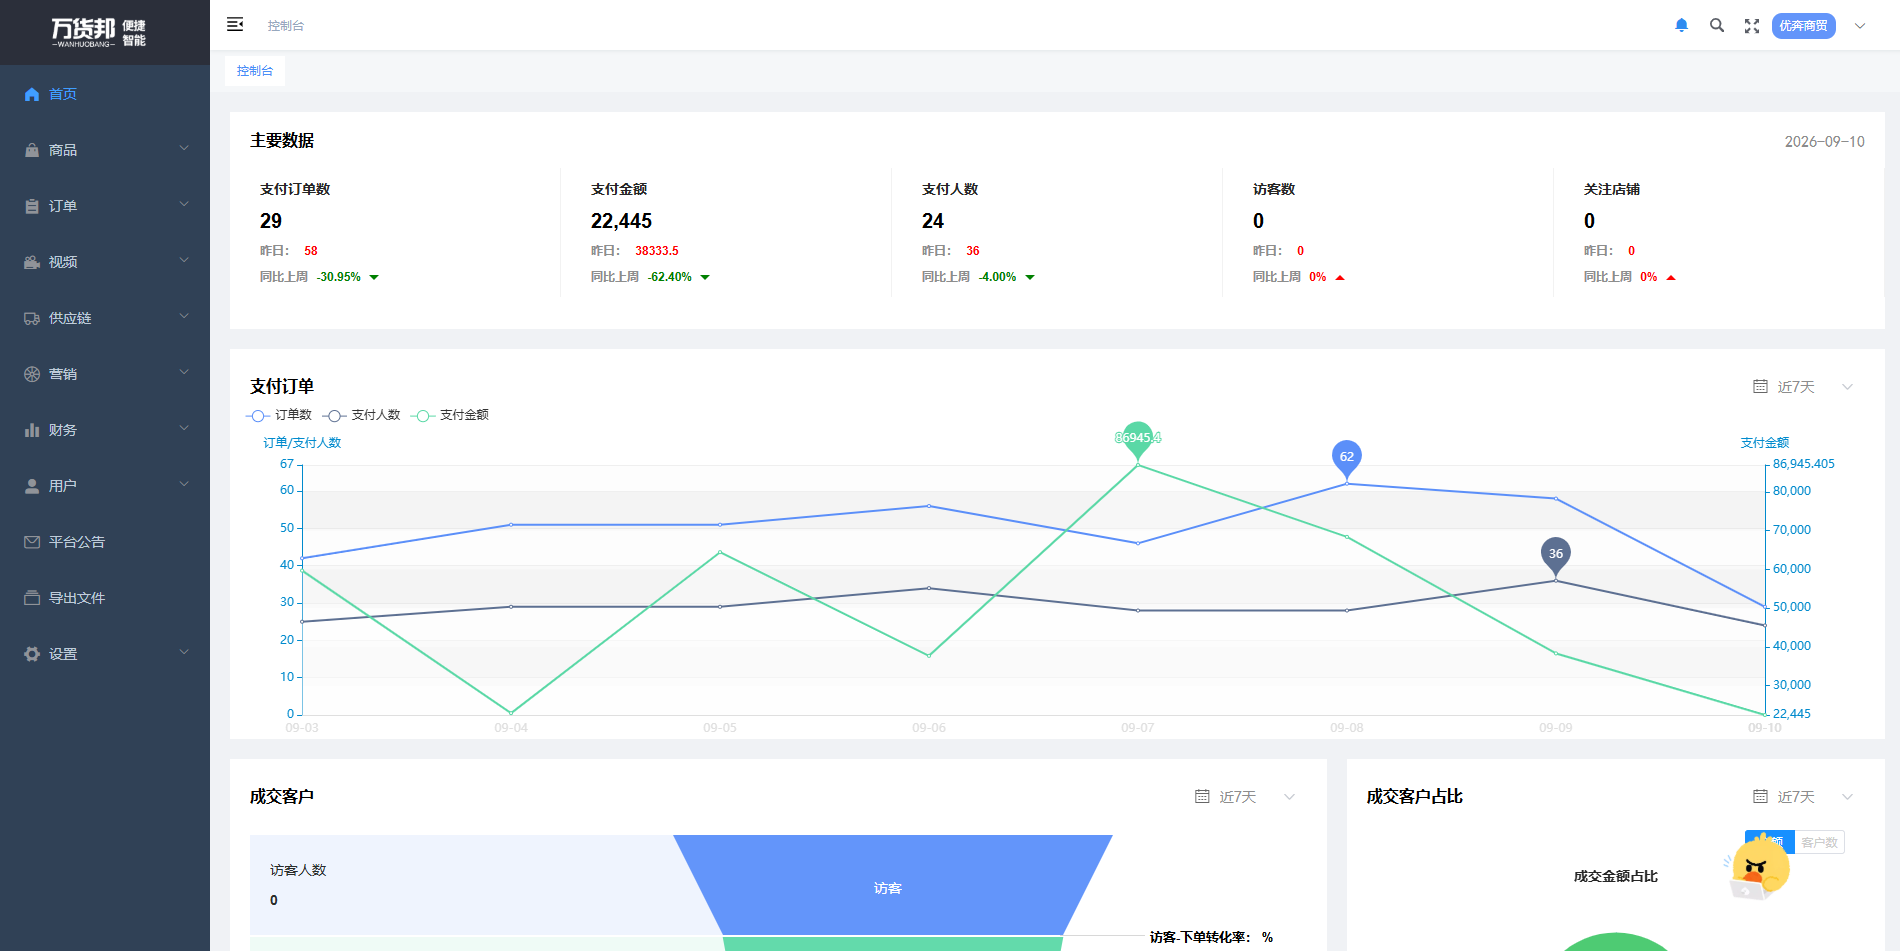The width and height of the screenshot is (1900, 951).
Task: Click the 访客数 stat label
Action: tap(1274, 189)
